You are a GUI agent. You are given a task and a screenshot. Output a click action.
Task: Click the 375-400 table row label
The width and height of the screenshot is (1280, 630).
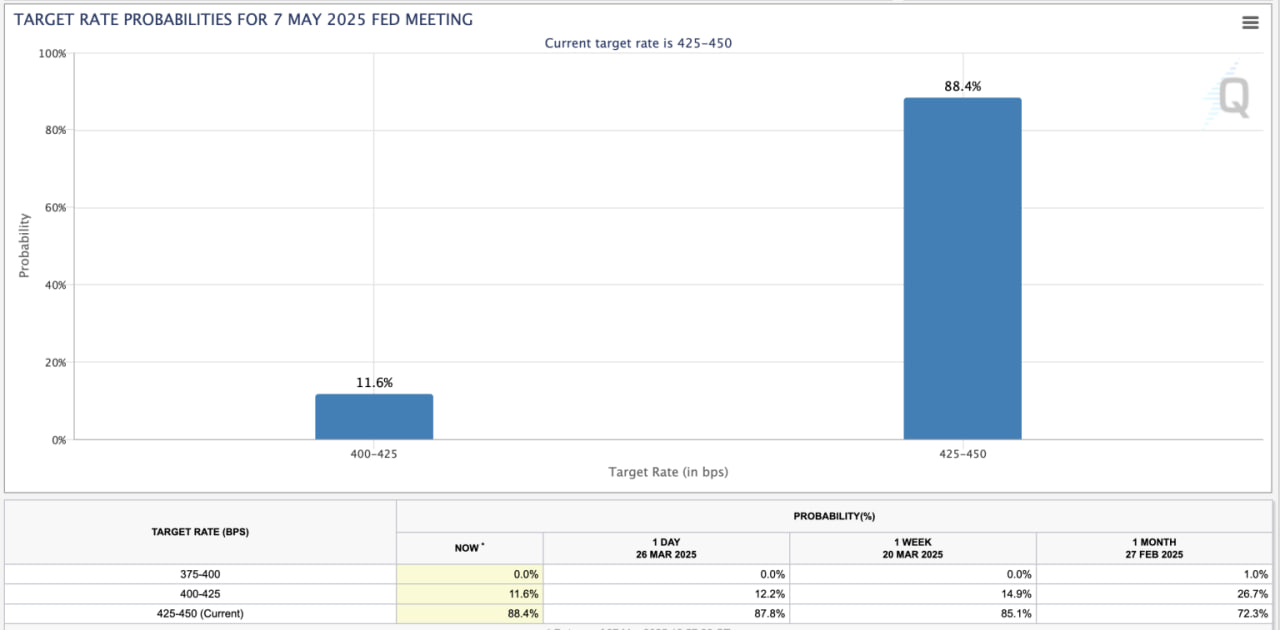pyautogui.click(x=200, y=575)
